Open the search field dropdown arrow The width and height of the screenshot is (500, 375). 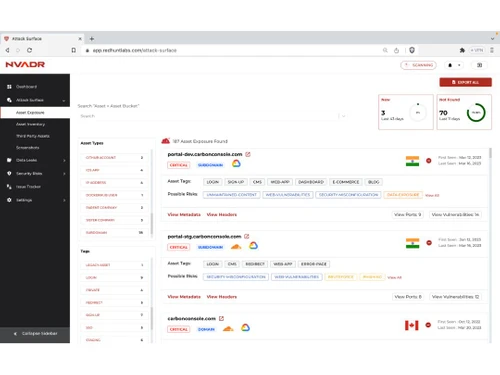point(343,116)
